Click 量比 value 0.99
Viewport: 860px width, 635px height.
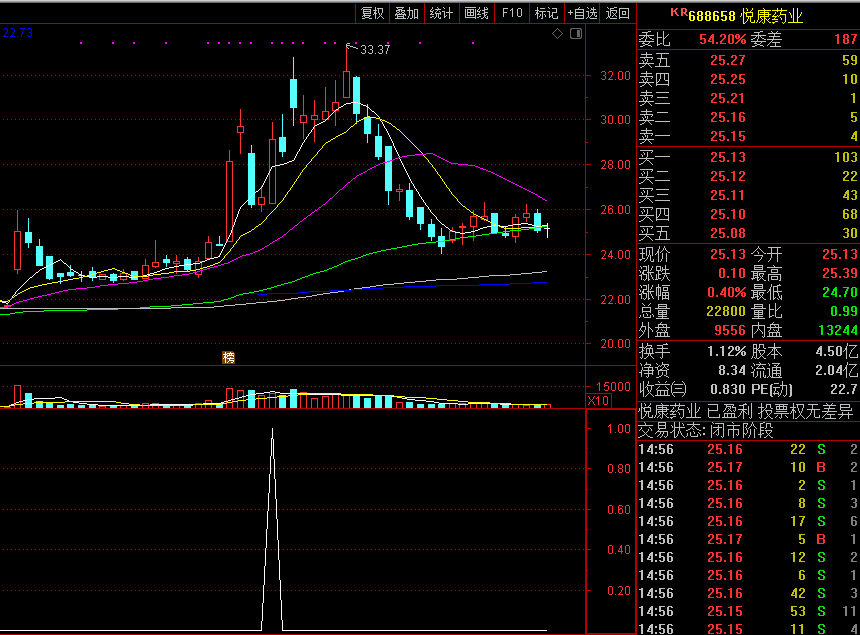click(844, 311)
